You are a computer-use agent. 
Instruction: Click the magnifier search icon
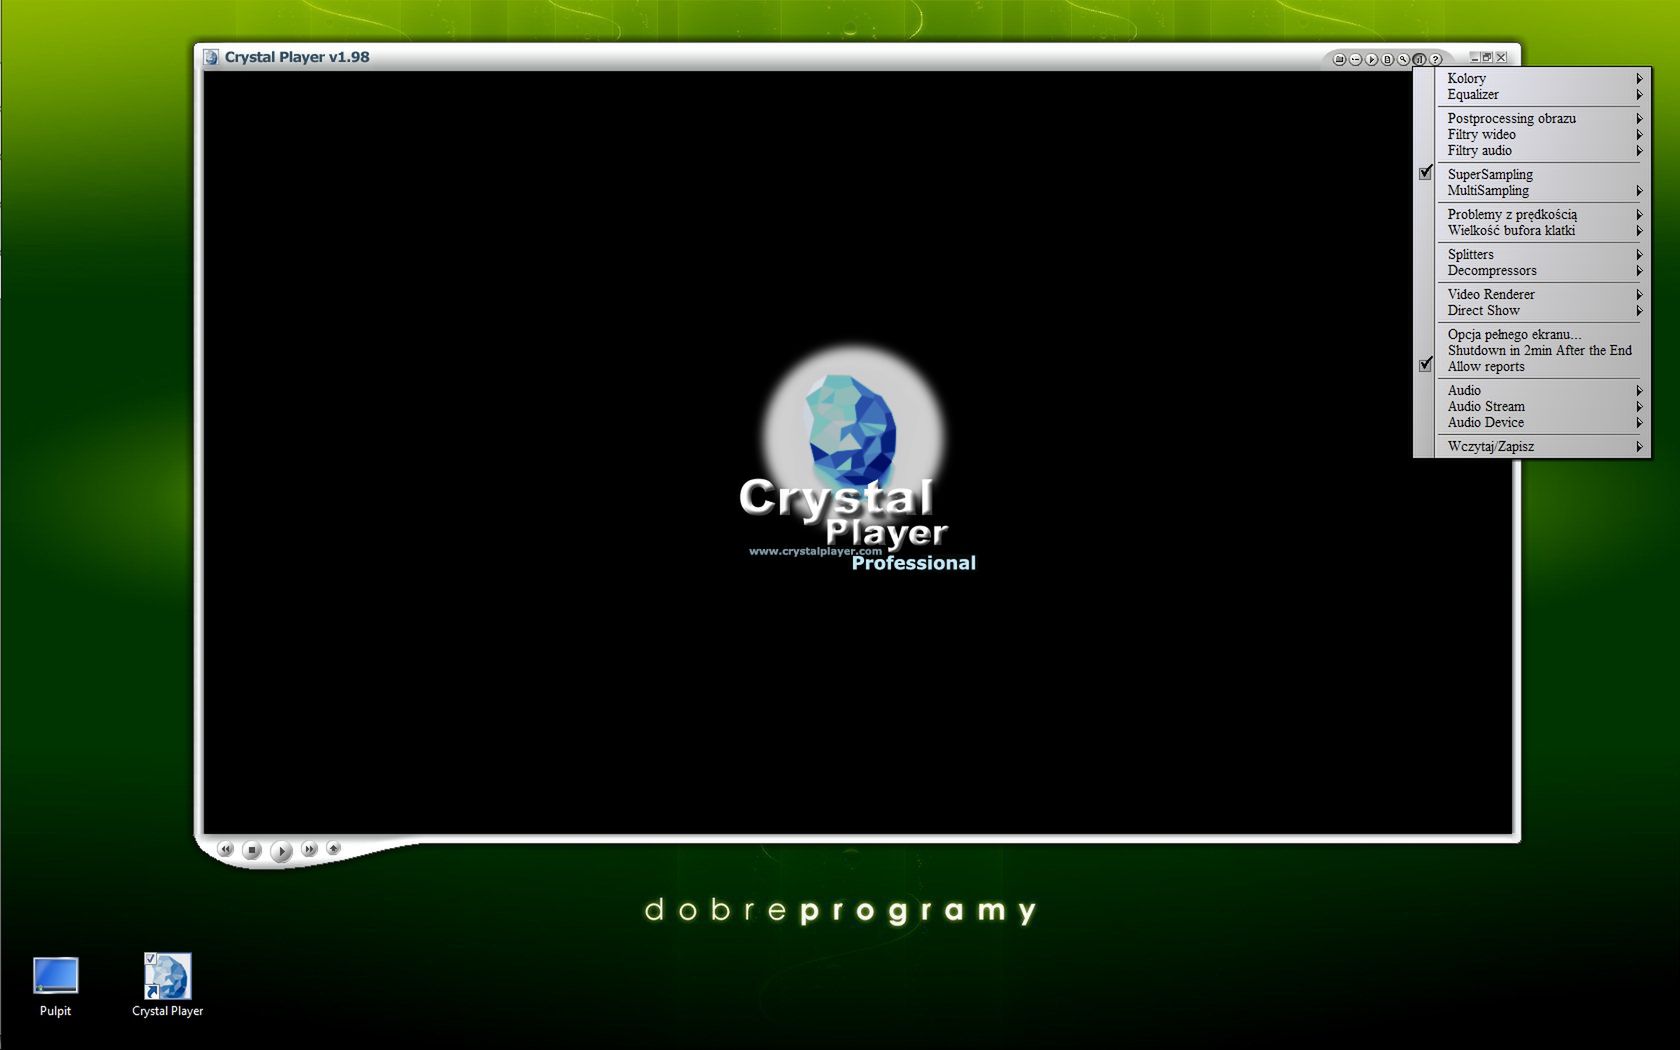pyautogui.click(x=1403, y=59)
